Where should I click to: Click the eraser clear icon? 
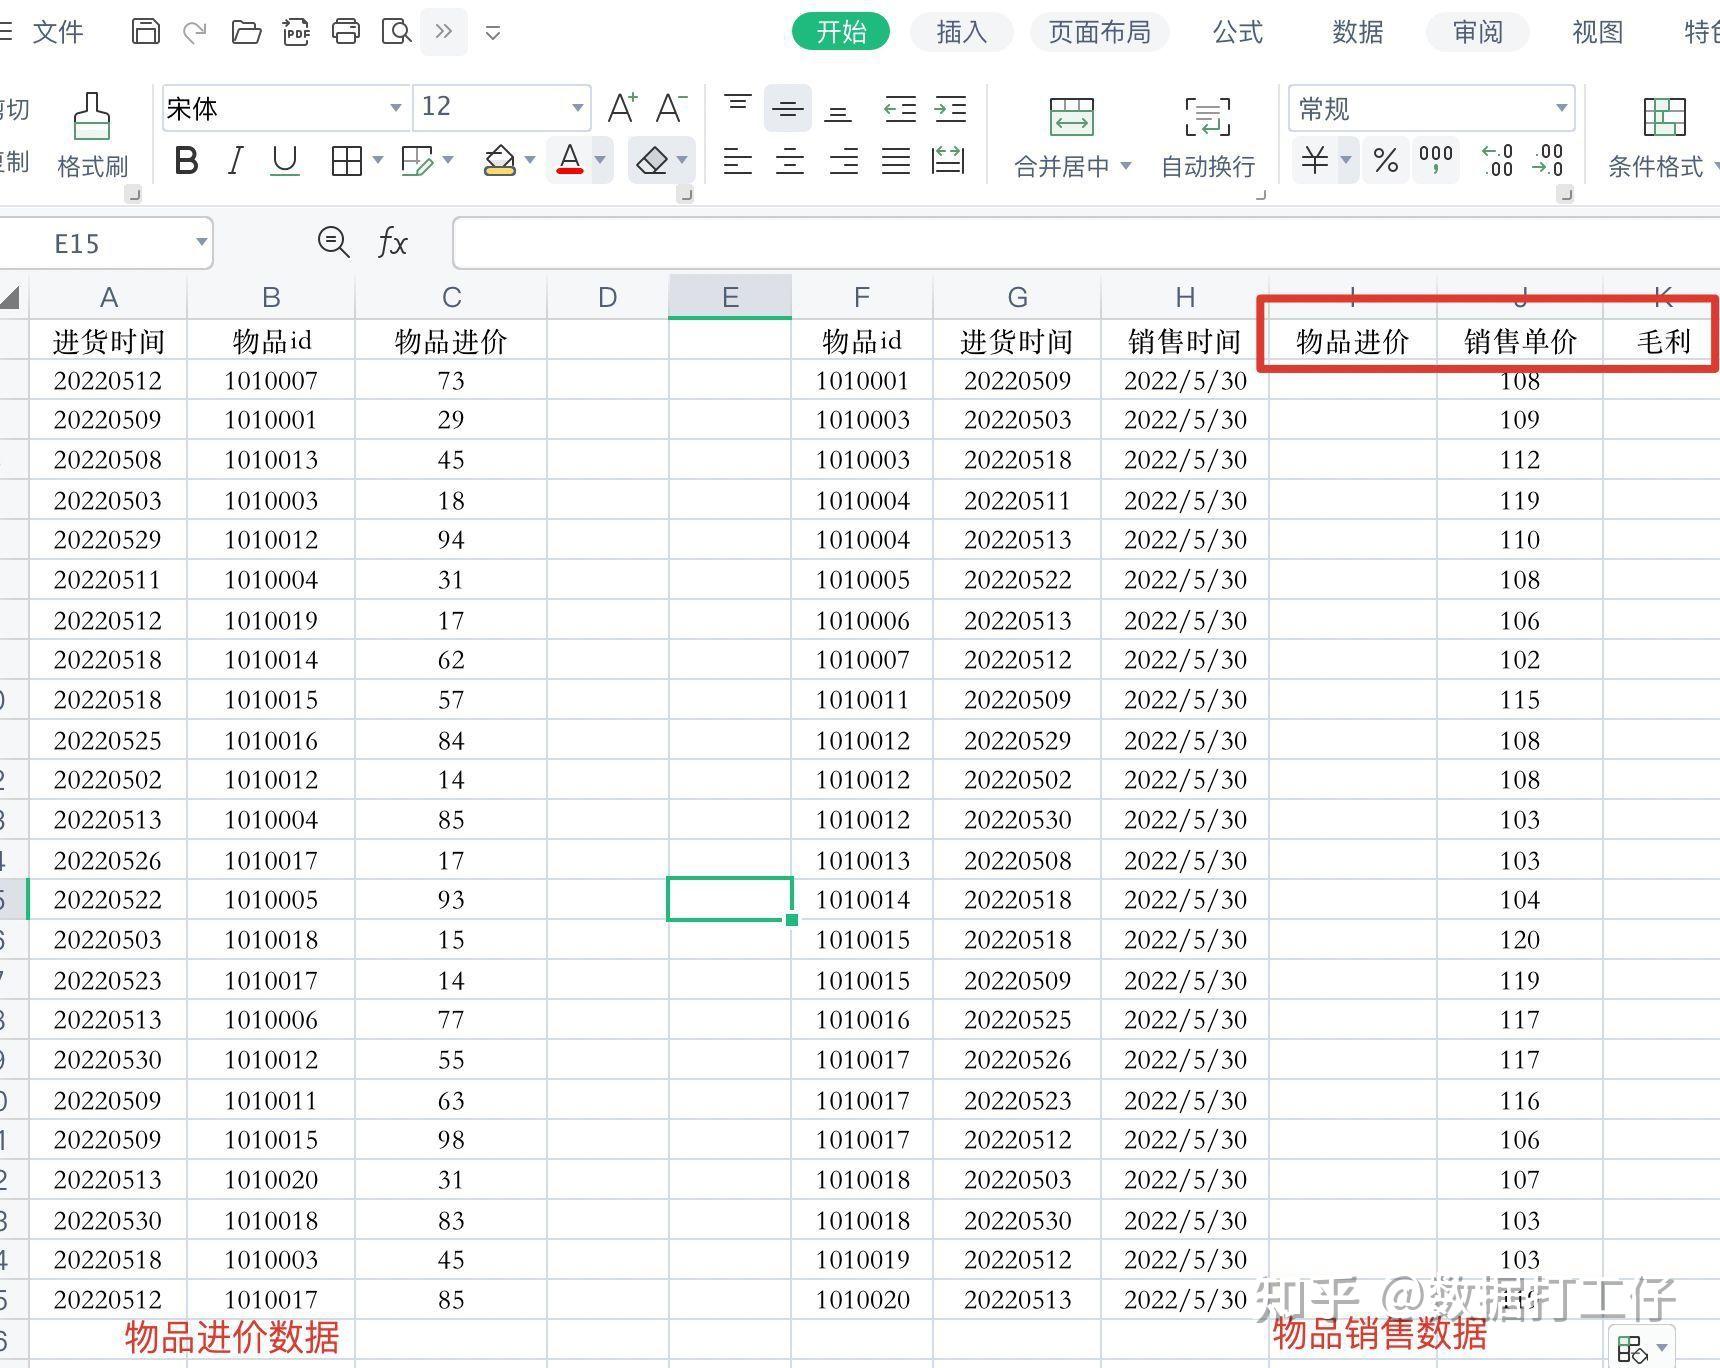pos(652,160)
